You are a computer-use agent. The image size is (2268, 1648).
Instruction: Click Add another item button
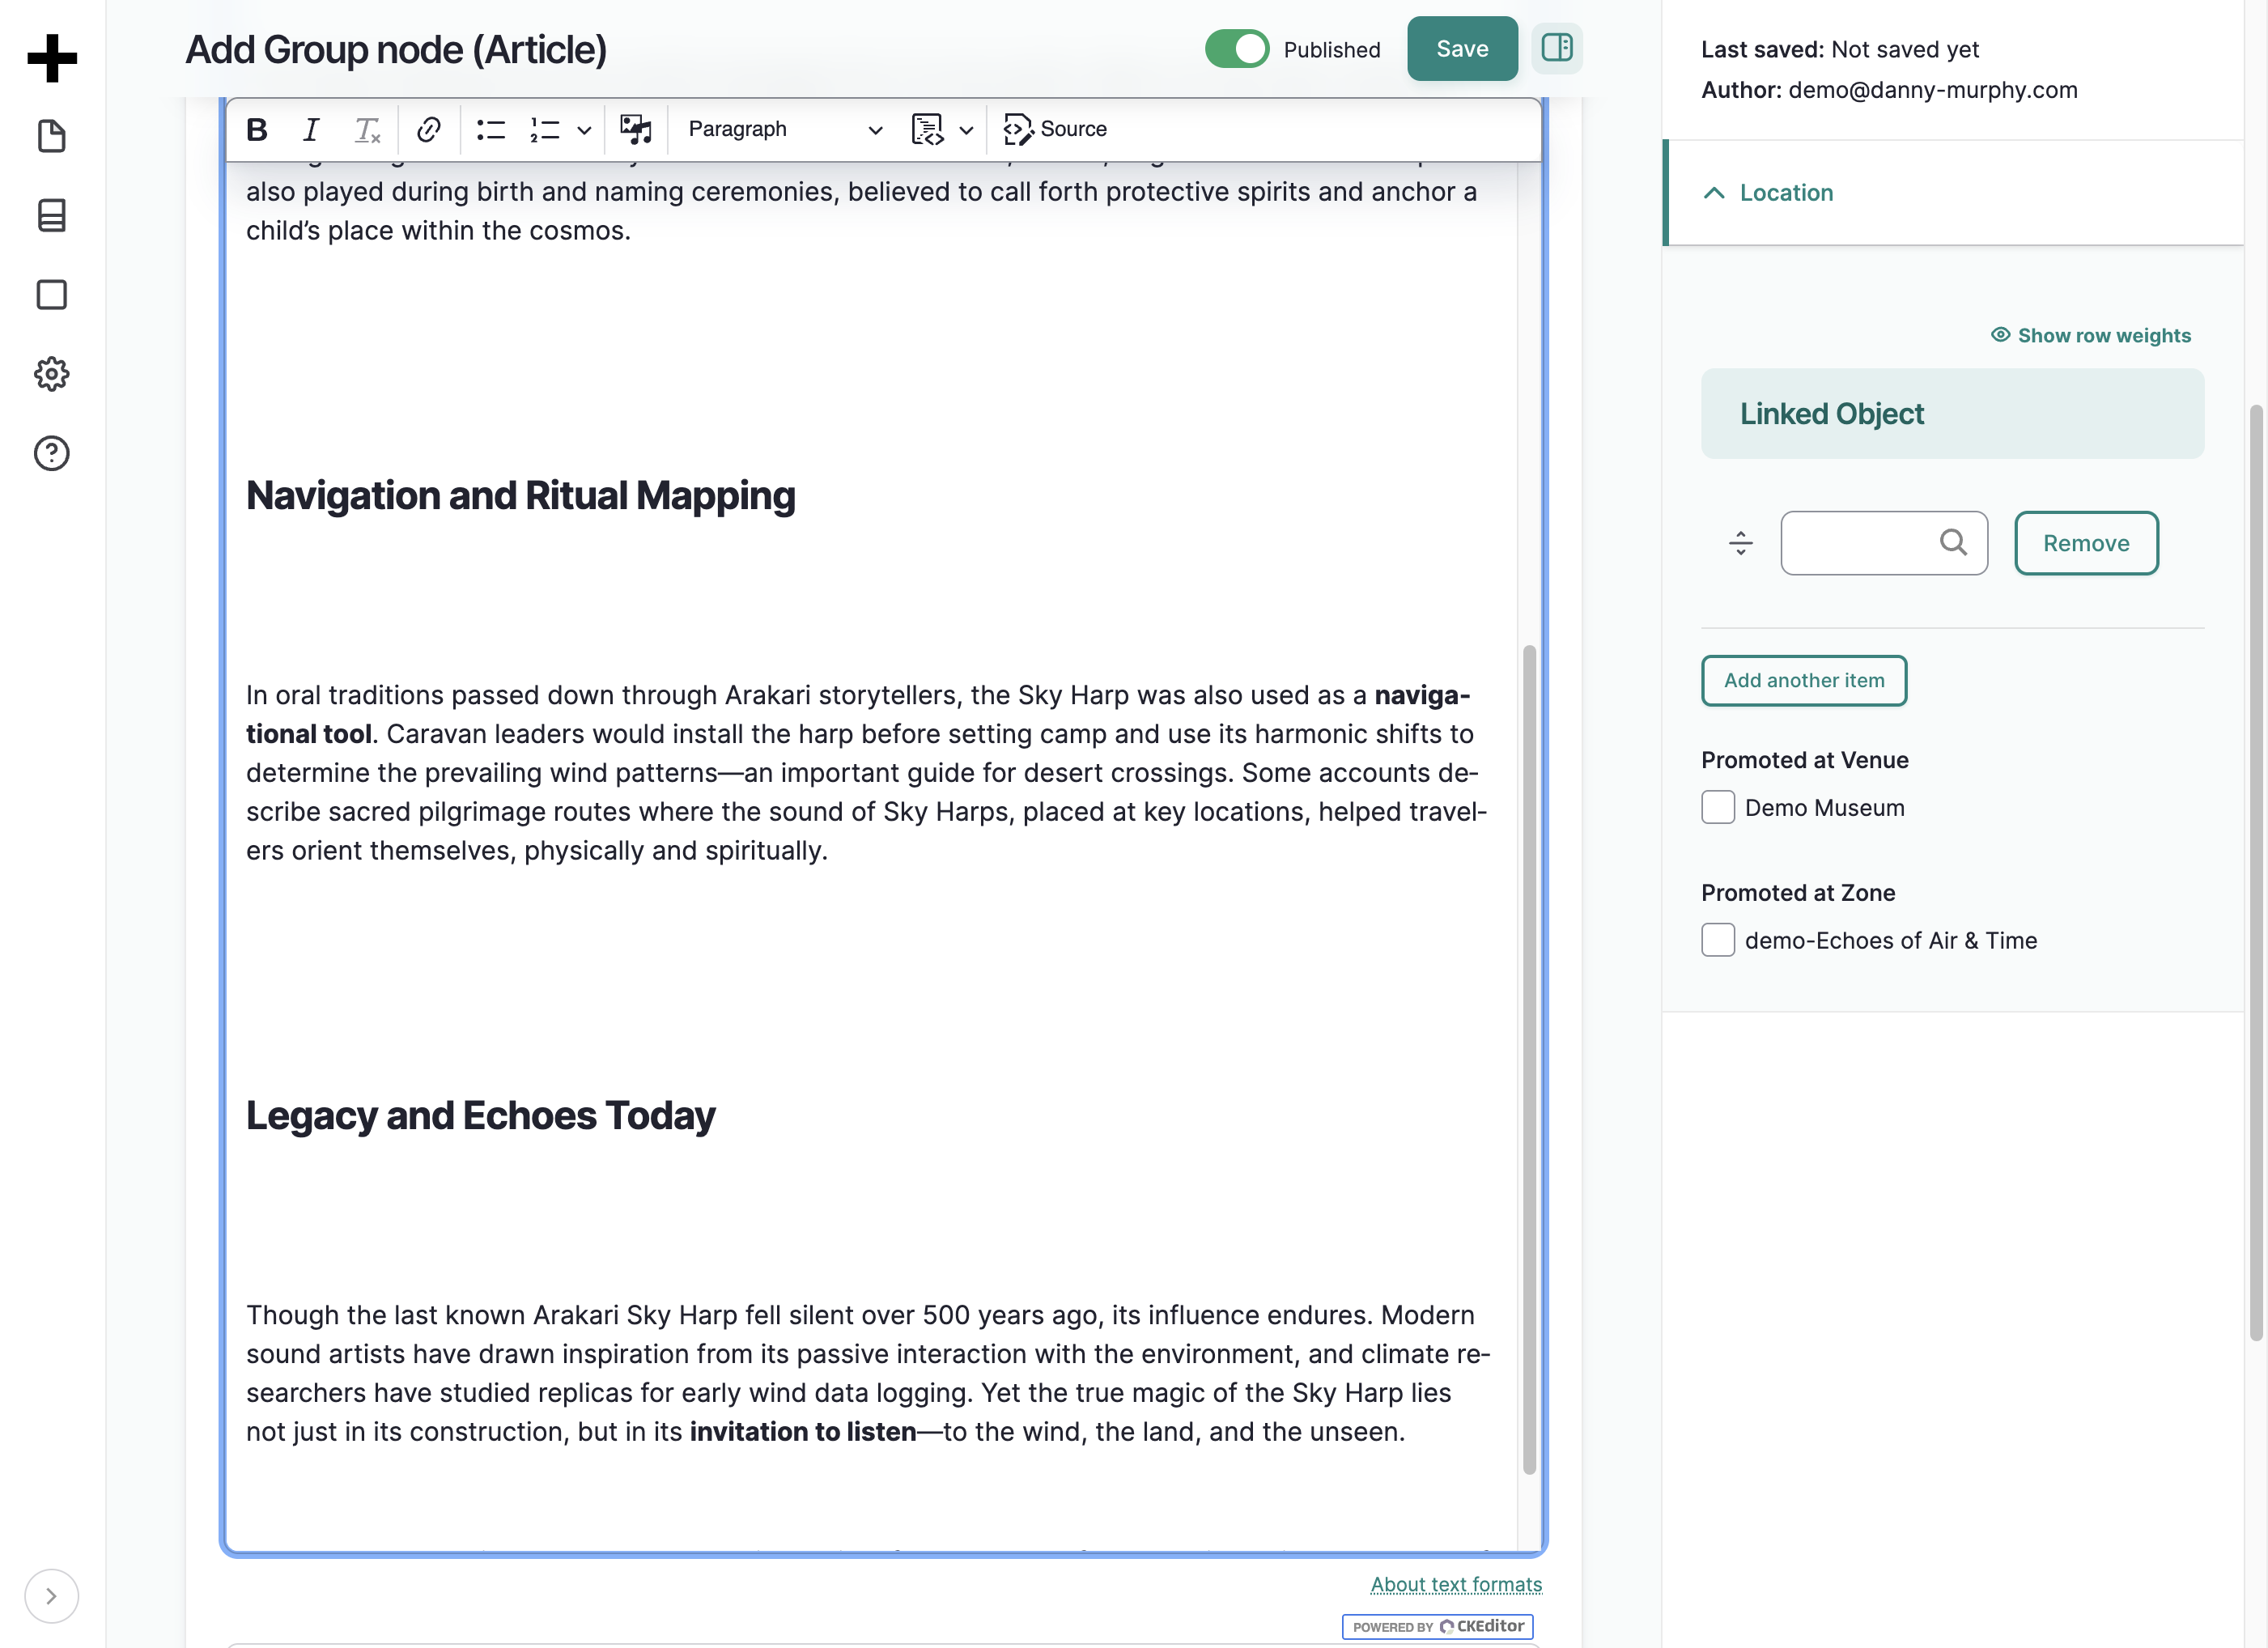coord(1804,681)
